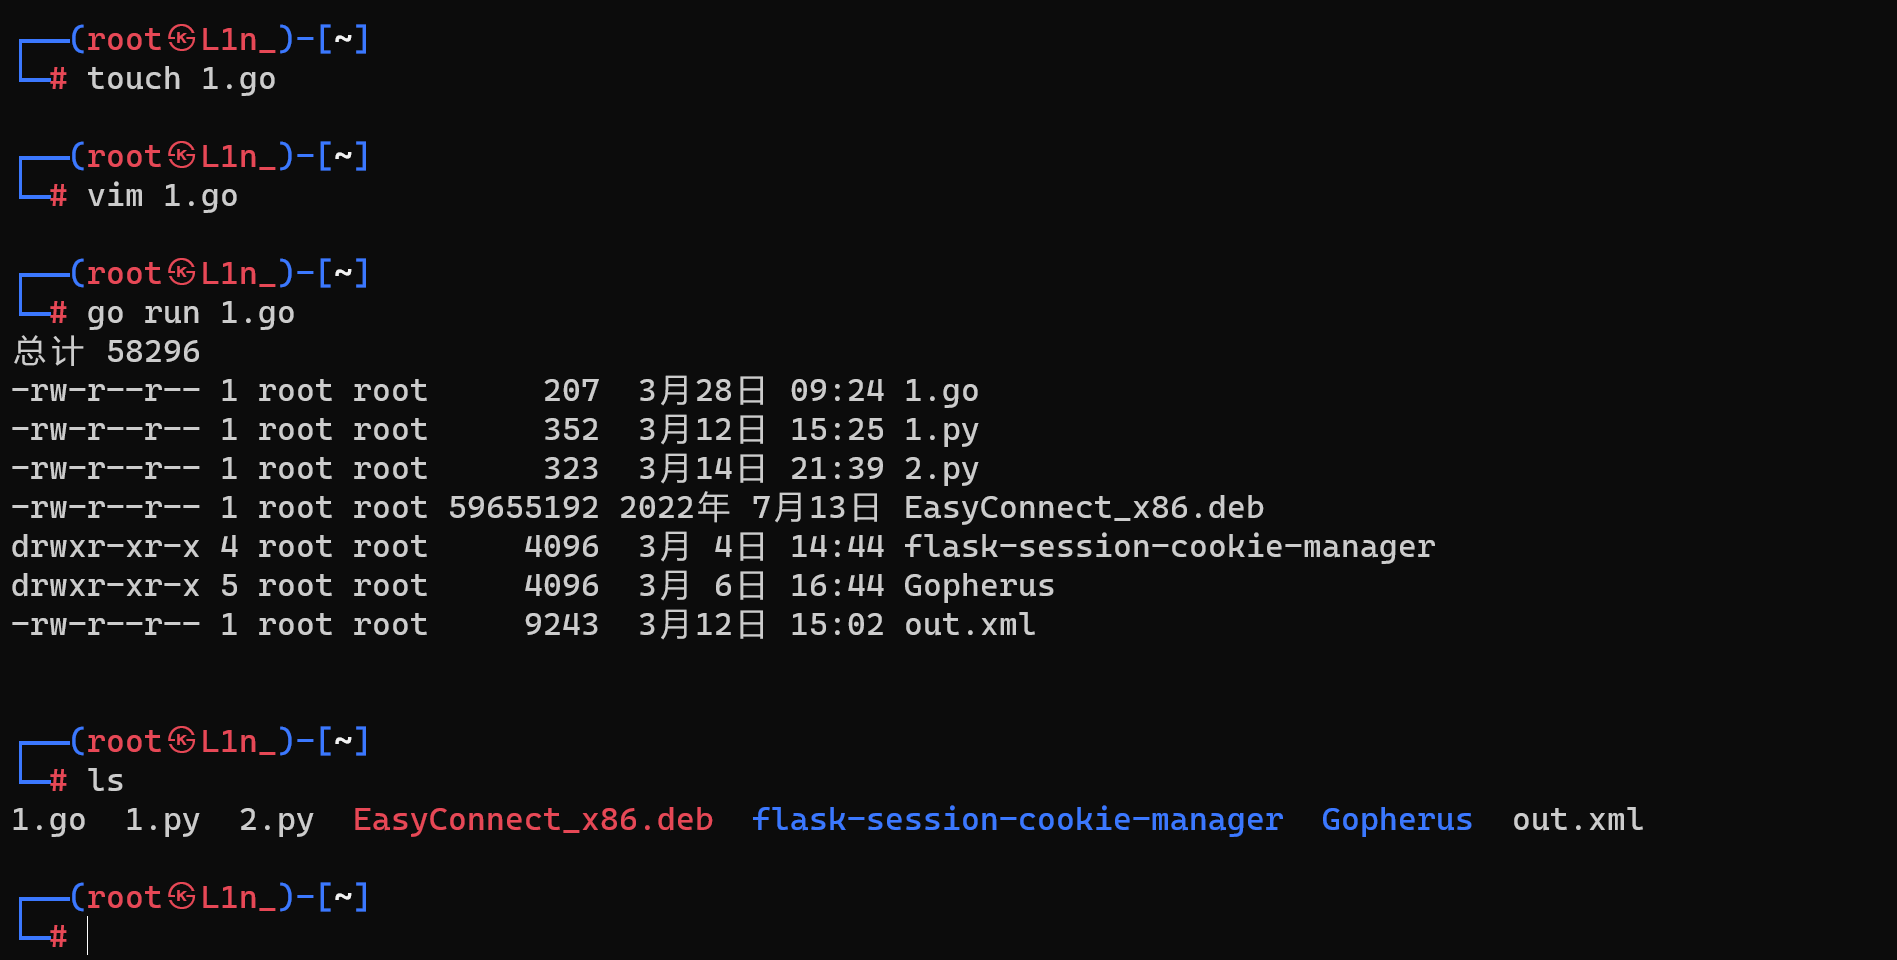This screenshot has height=960, width=1897.
Task: Click file size 59655192 in listing
Action: [x=523, y=508]
